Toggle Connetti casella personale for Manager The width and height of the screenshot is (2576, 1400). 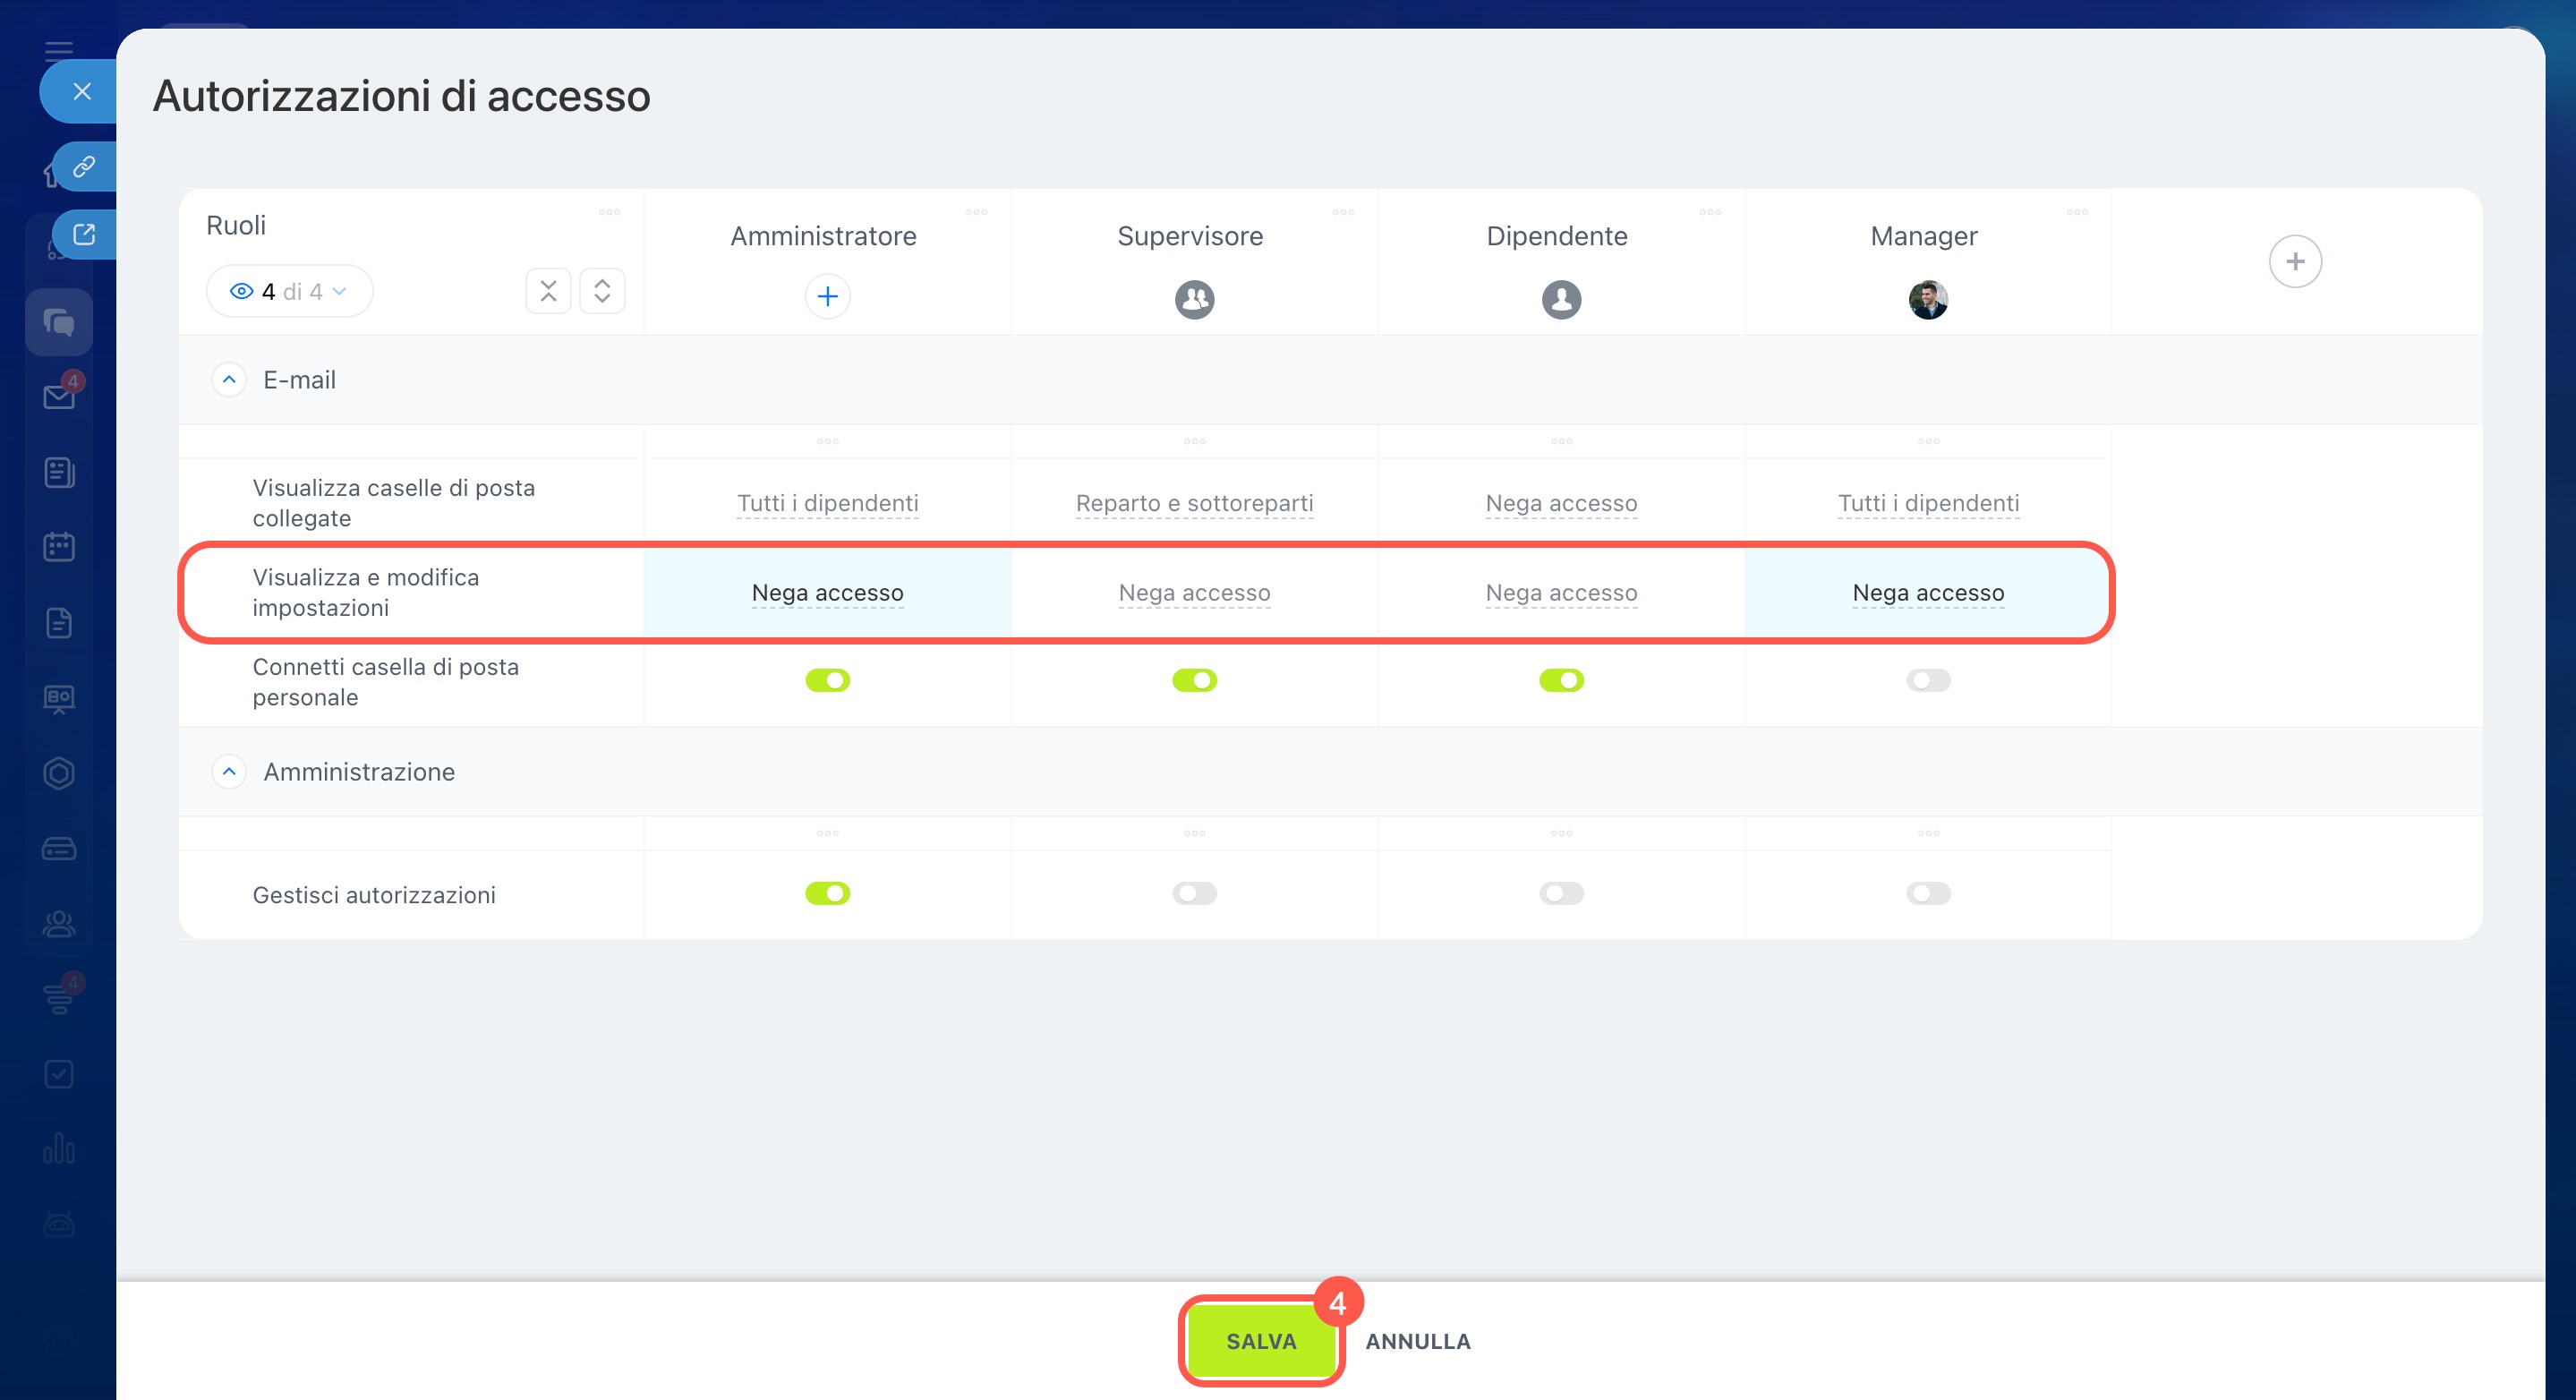pos(1927,681)
